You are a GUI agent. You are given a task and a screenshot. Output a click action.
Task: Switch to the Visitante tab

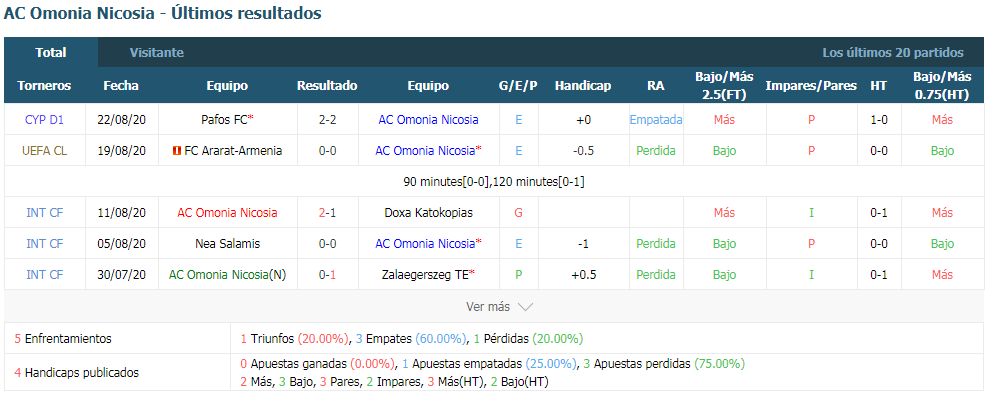pyautogui.click(x=157, y=53)
